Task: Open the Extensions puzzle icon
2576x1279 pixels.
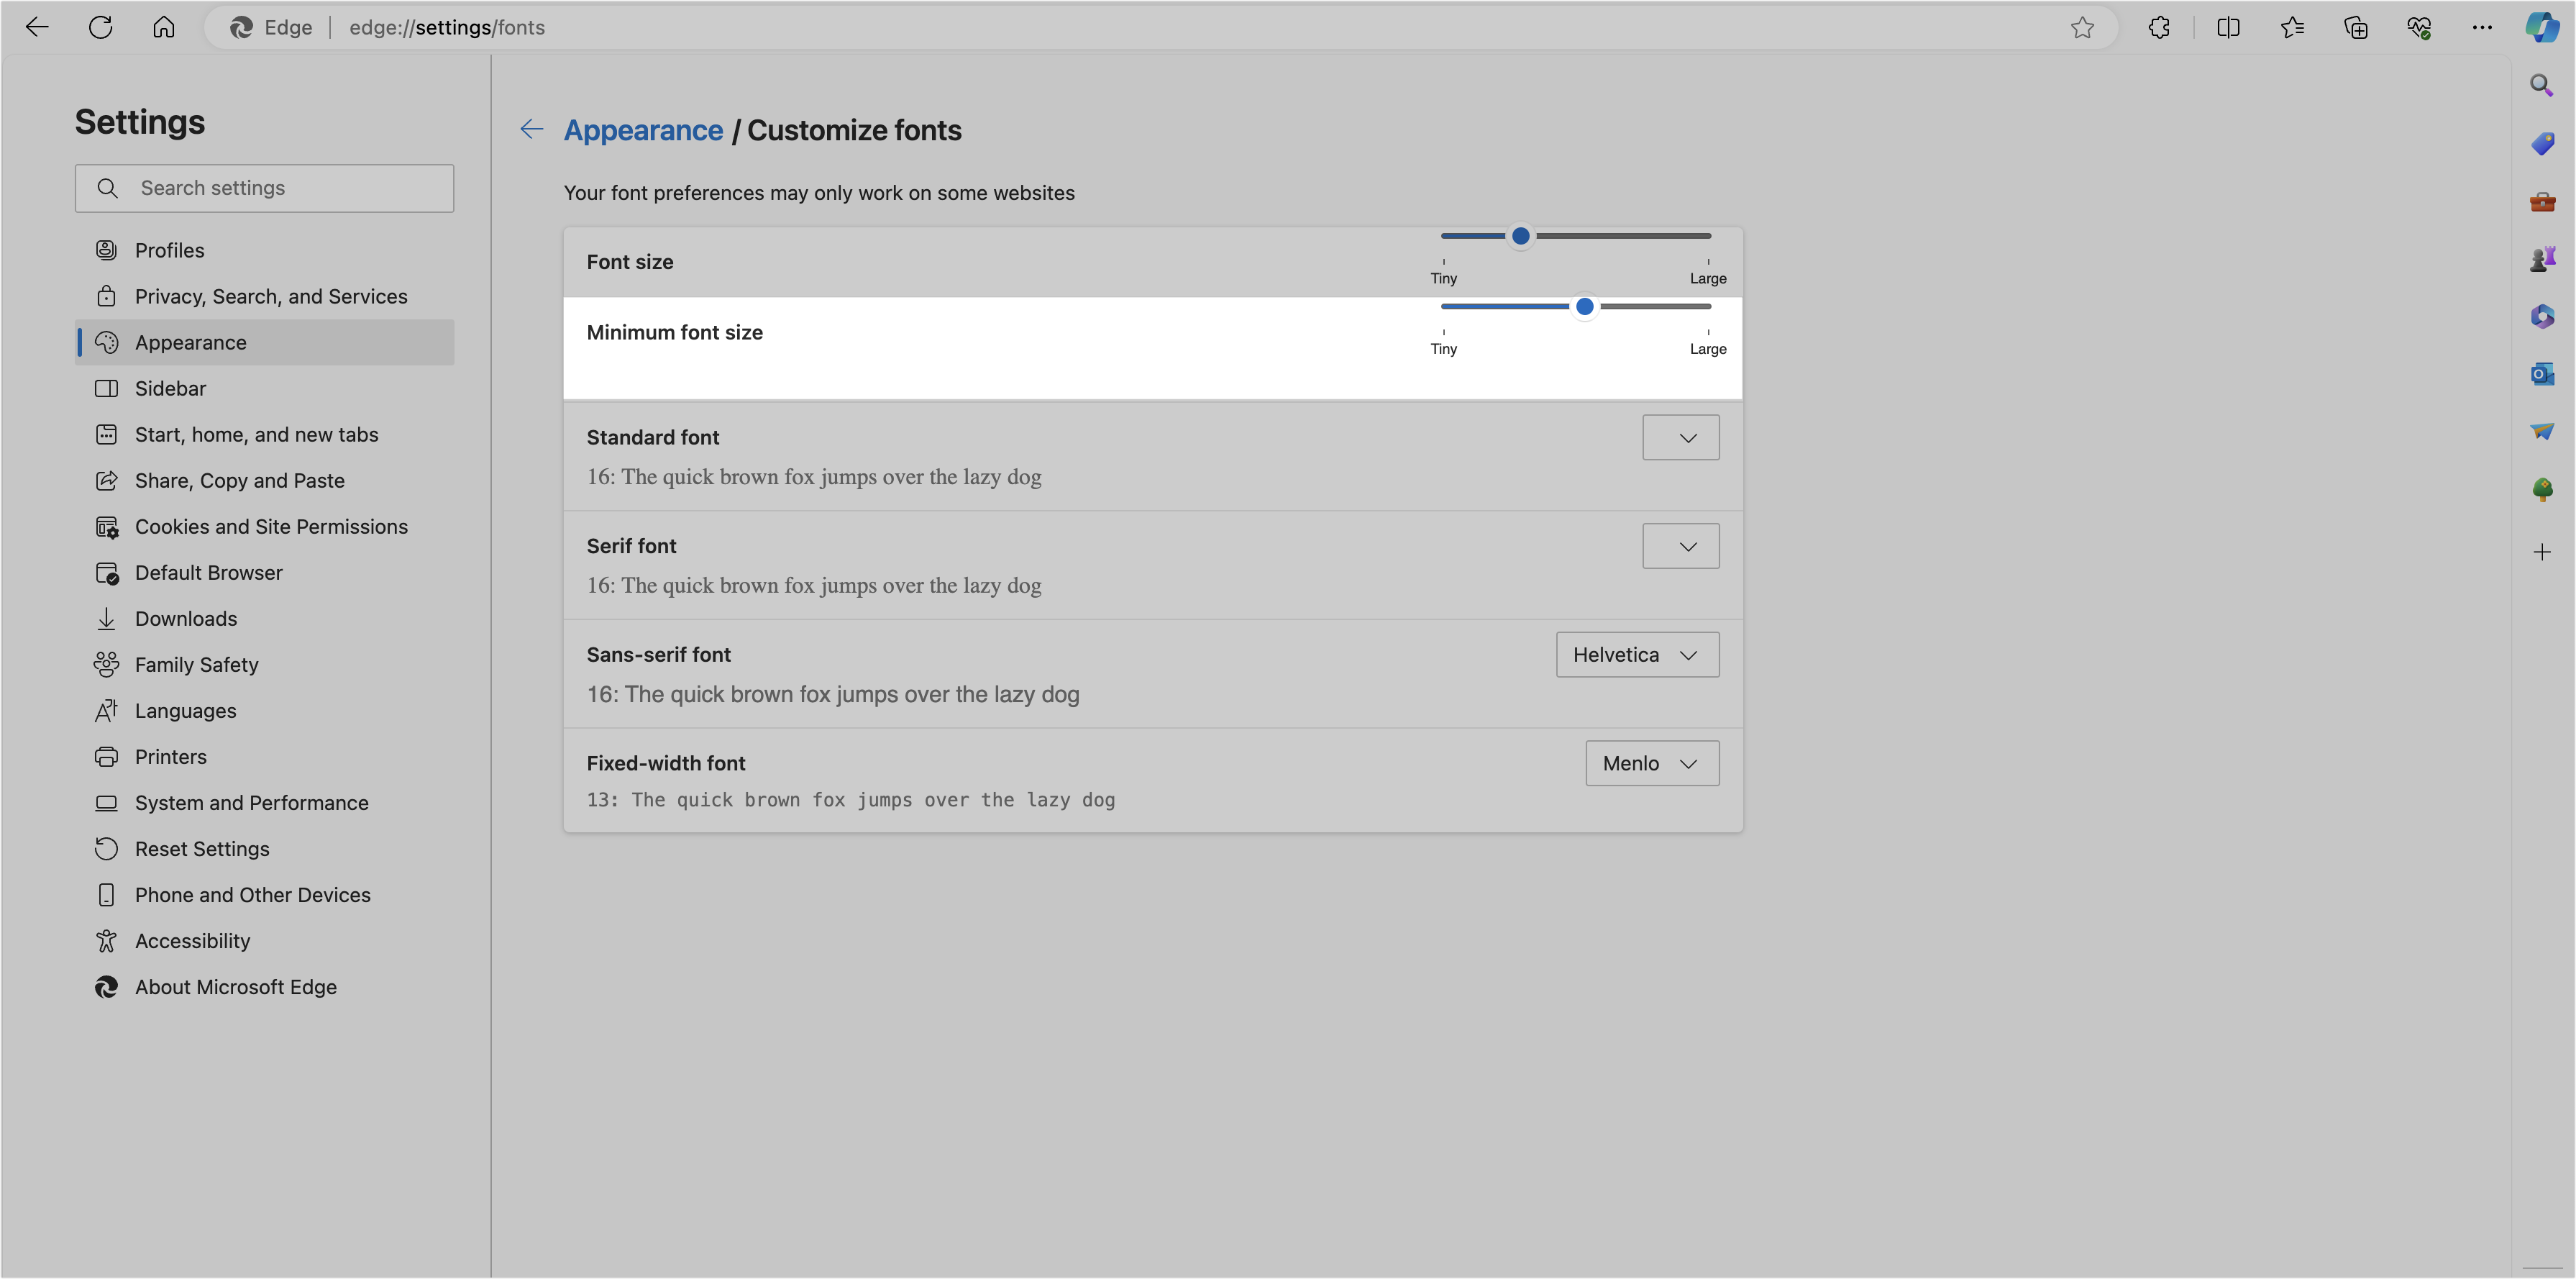Action: tap(2159, 27)
